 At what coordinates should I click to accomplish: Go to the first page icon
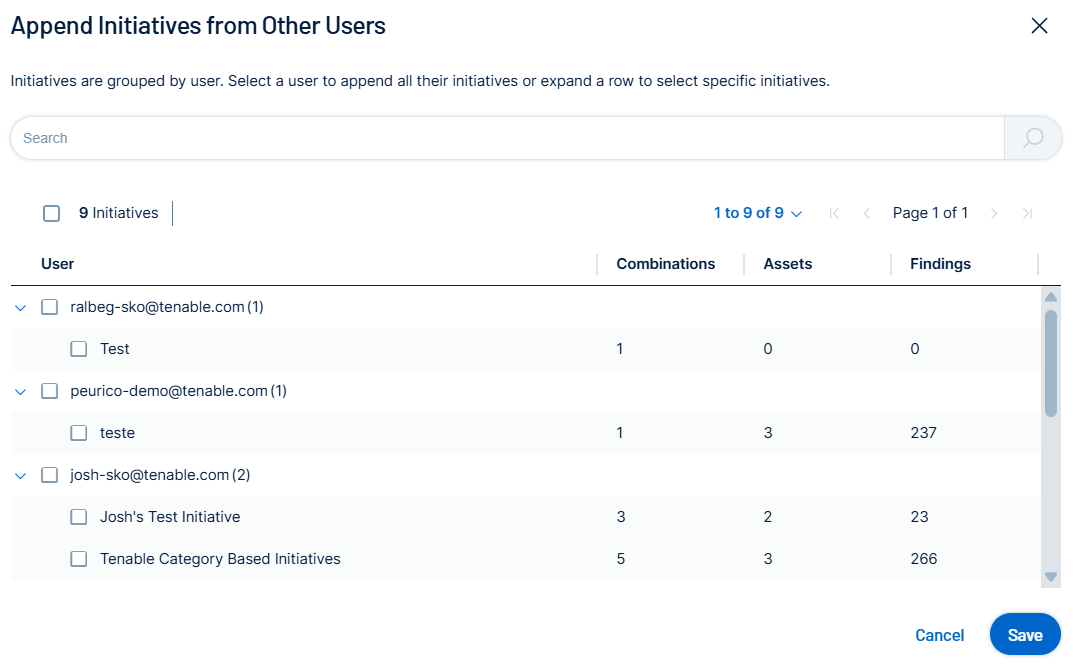click(x=834, y=213)
